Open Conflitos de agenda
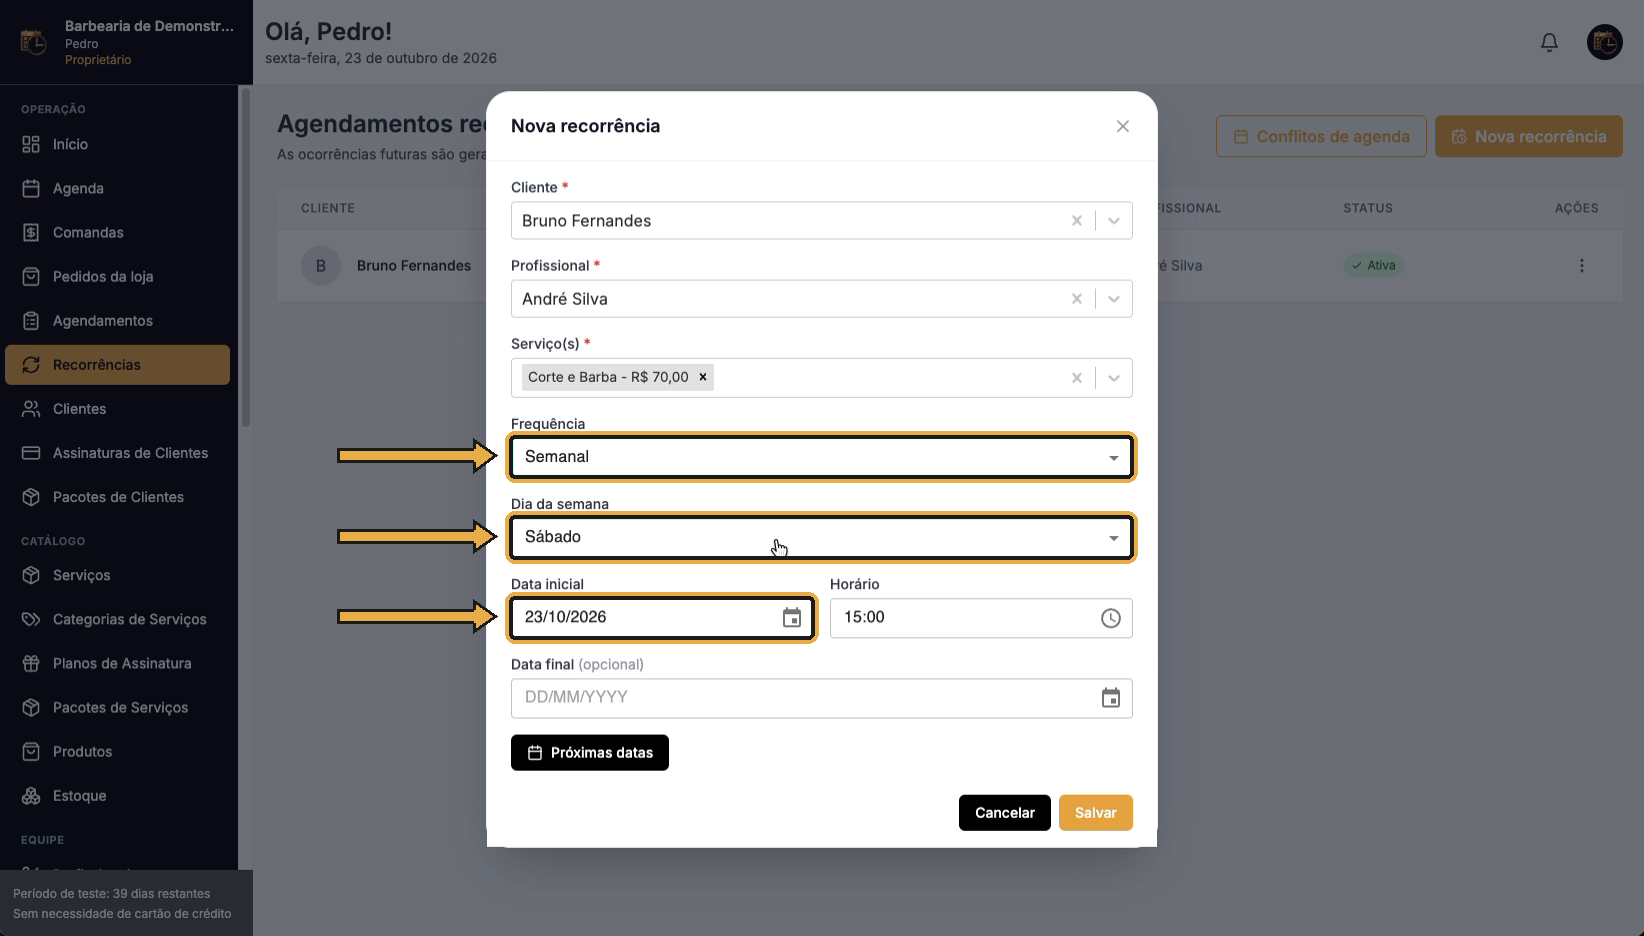1644x936 pixels. 1321,137
